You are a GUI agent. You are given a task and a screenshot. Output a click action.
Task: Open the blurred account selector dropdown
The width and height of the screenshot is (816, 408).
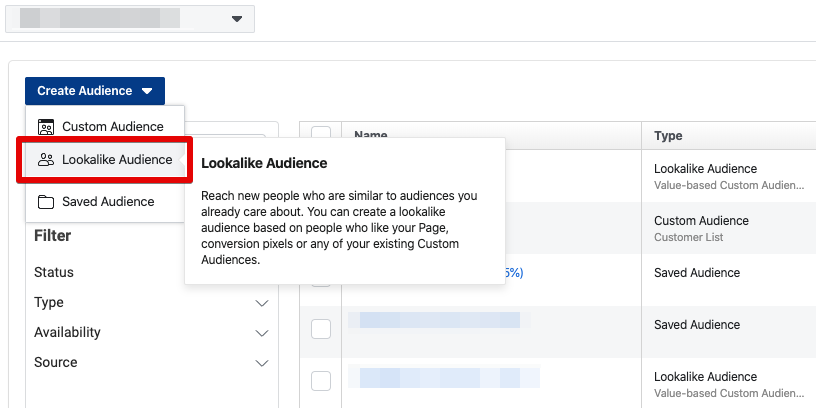pyautogui.click(x=130, y=19)
